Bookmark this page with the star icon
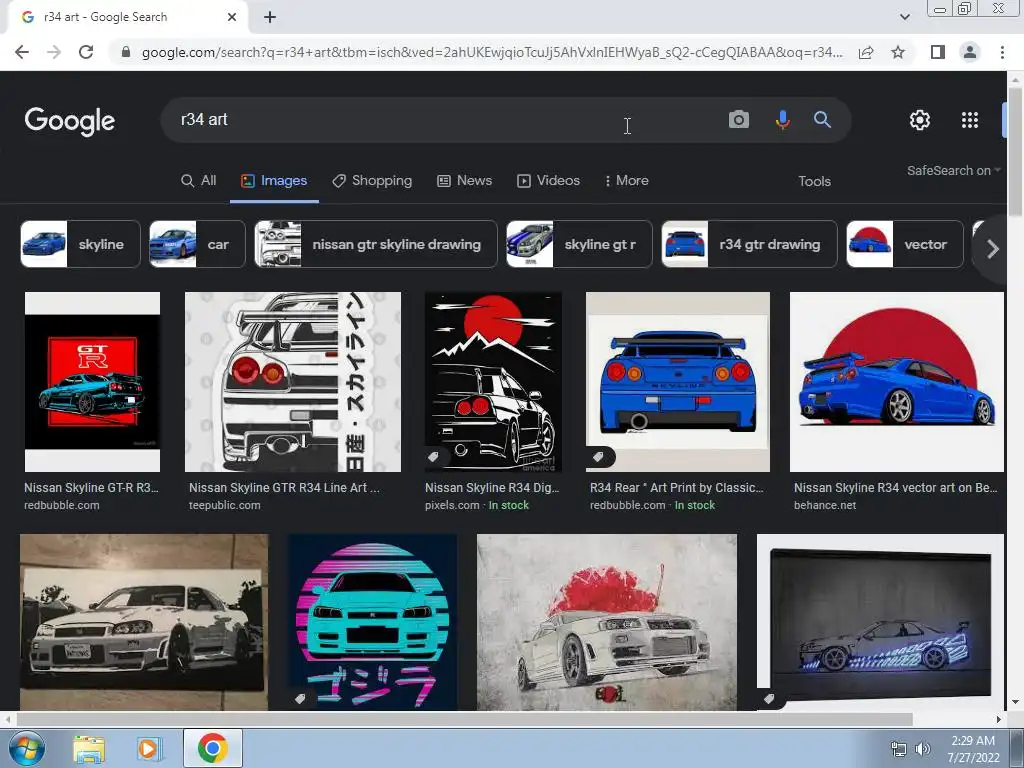 click(898, 52)
